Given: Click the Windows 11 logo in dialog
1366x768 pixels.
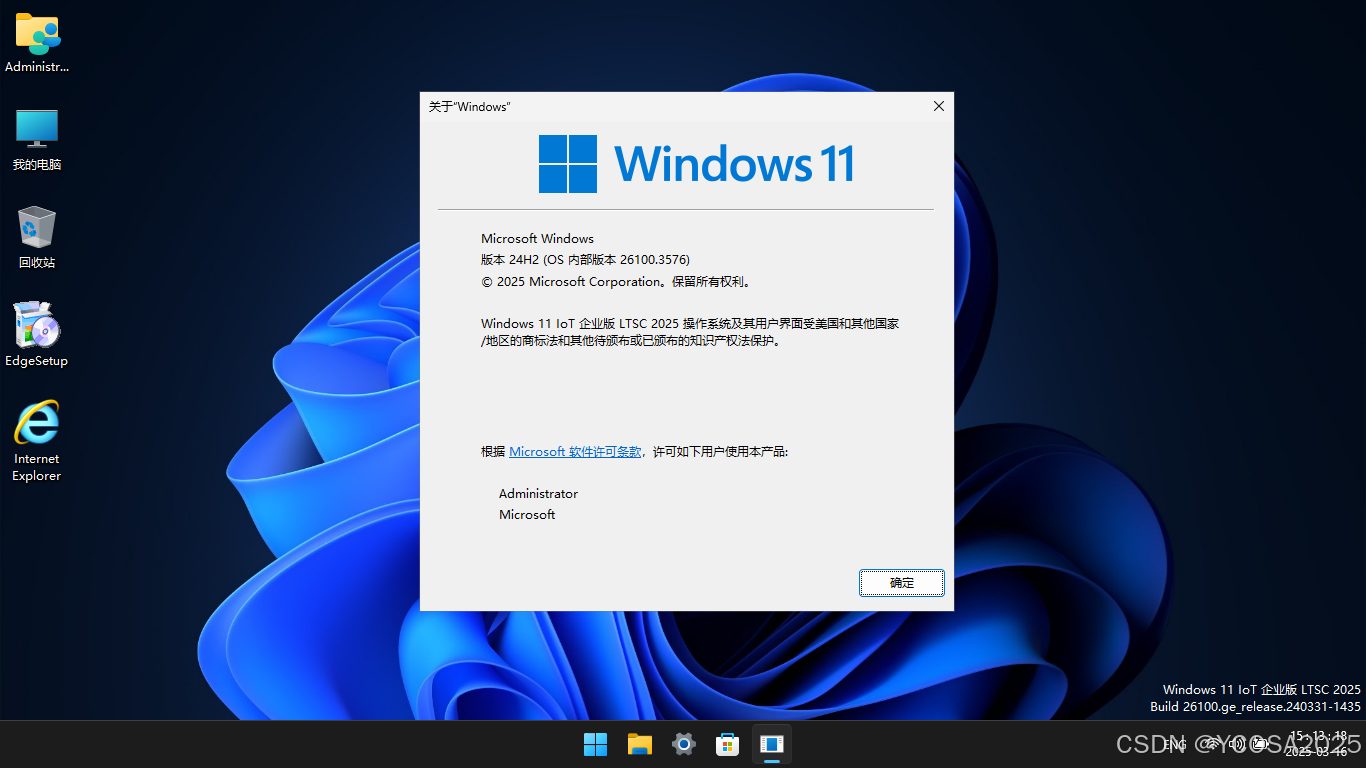Looking at the screenshot, I should pos(696,164).
